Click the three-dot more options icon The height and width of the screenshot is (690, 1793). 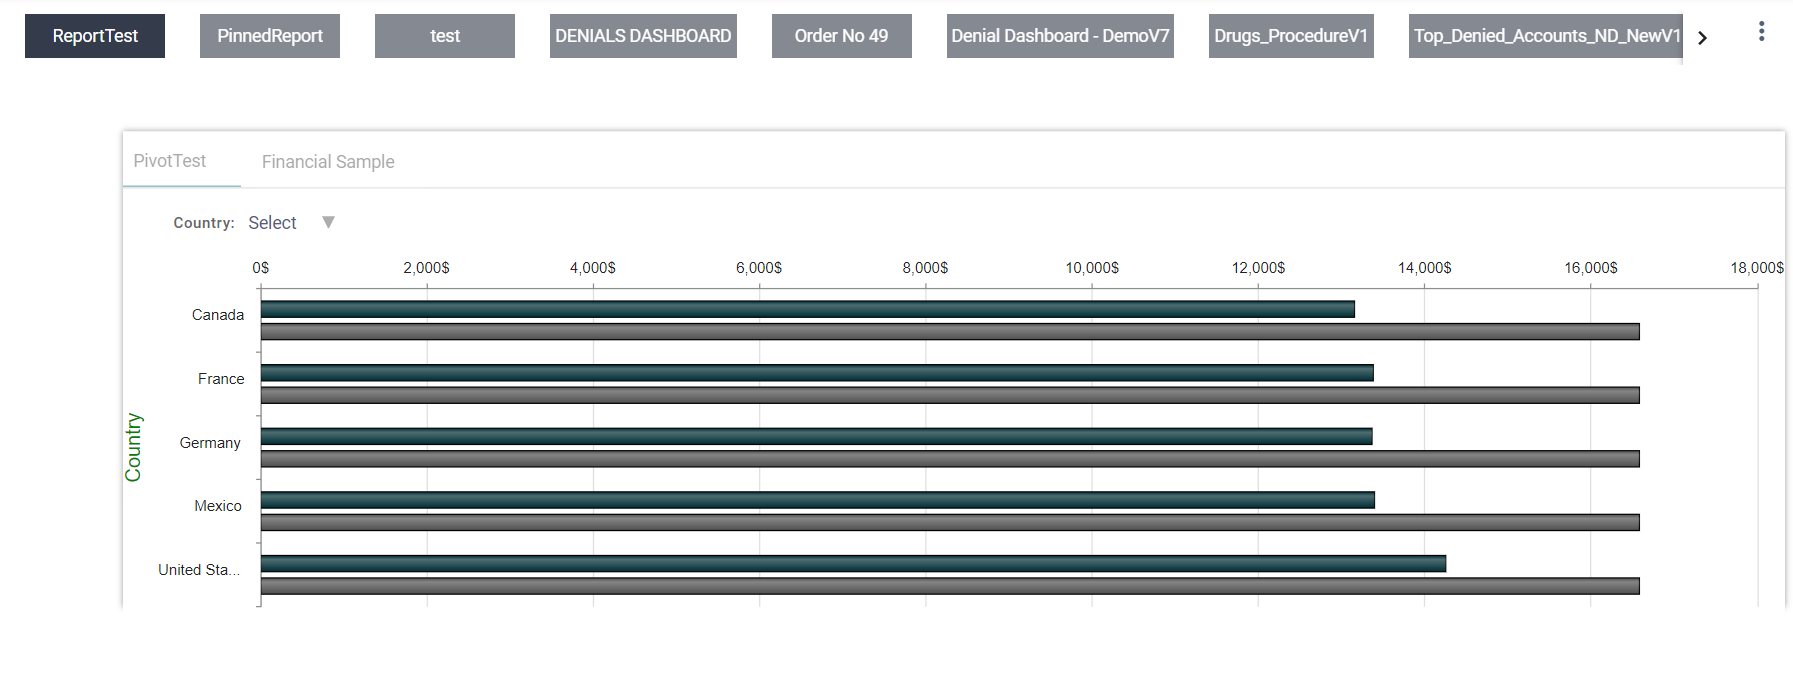(1761, 32)
